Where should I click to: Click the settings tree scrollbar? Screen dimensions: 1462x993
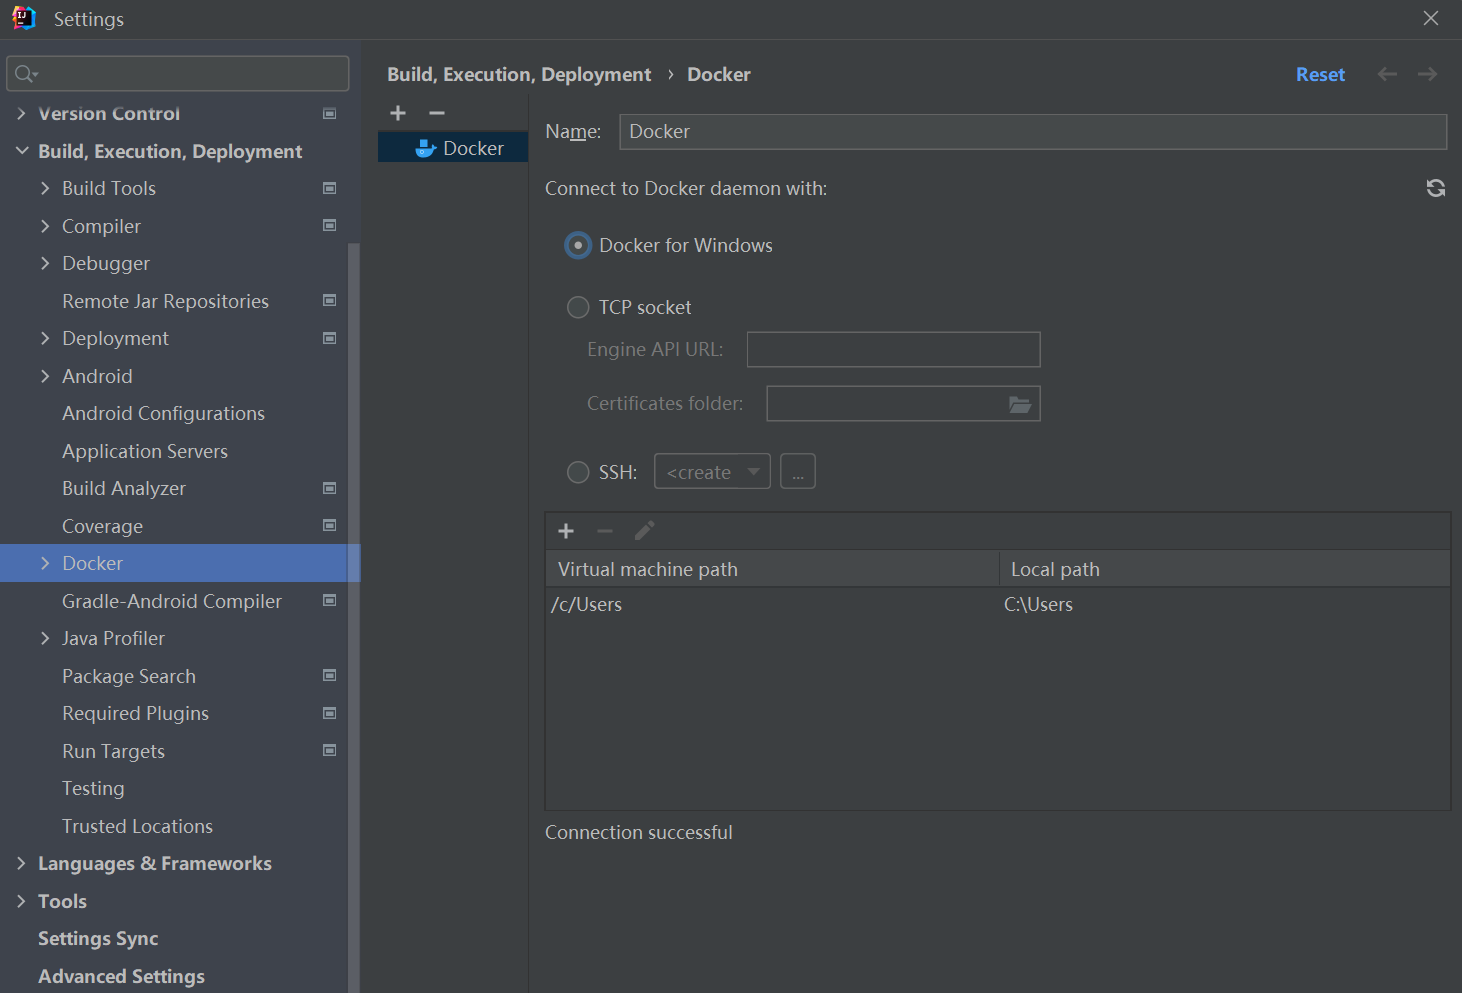click(353, 617)
